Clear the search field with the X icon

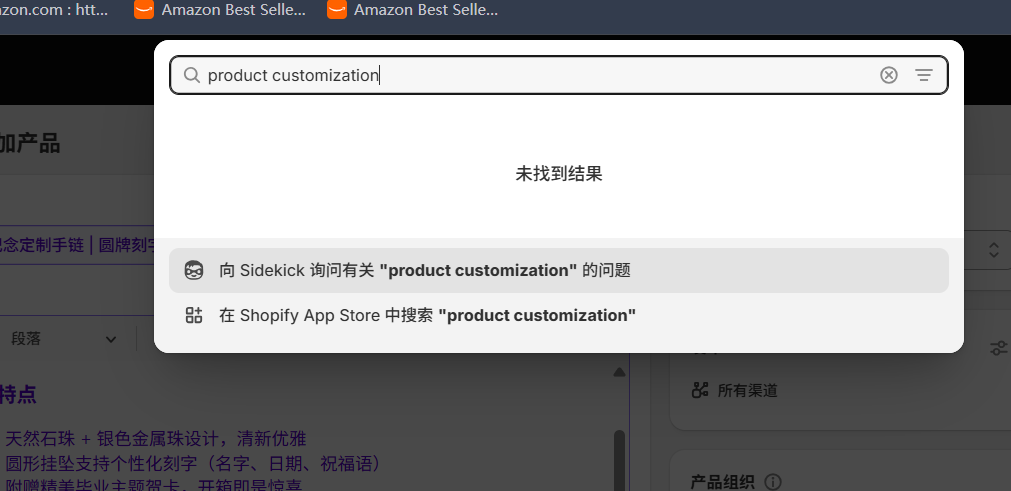click(x=888, y=75)
